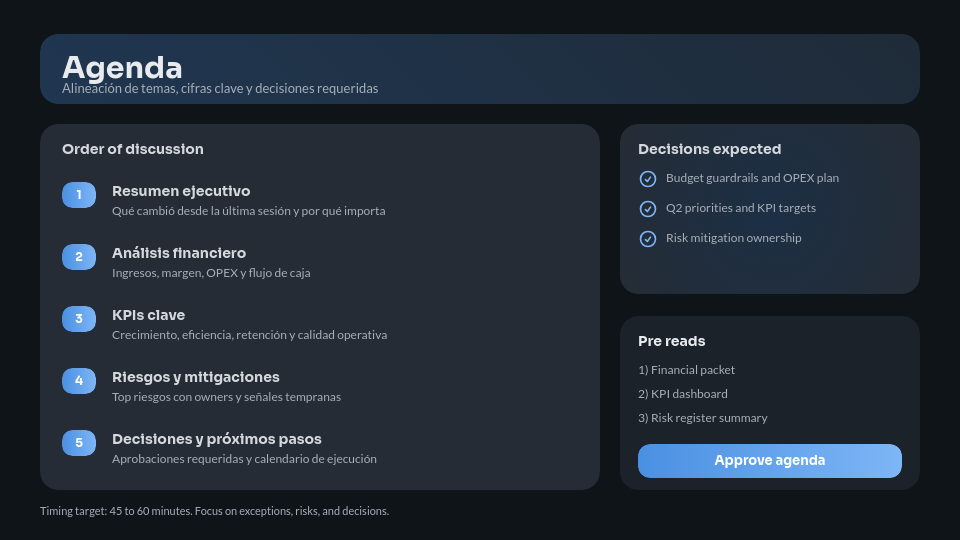Click the Decisions expected heading
The width and height of the screenshot is (960, 540).
click(x=709, y=149)
